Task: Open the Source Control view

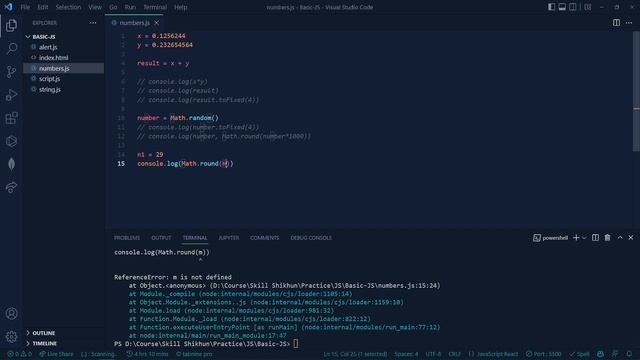Action: click(11, 72)
